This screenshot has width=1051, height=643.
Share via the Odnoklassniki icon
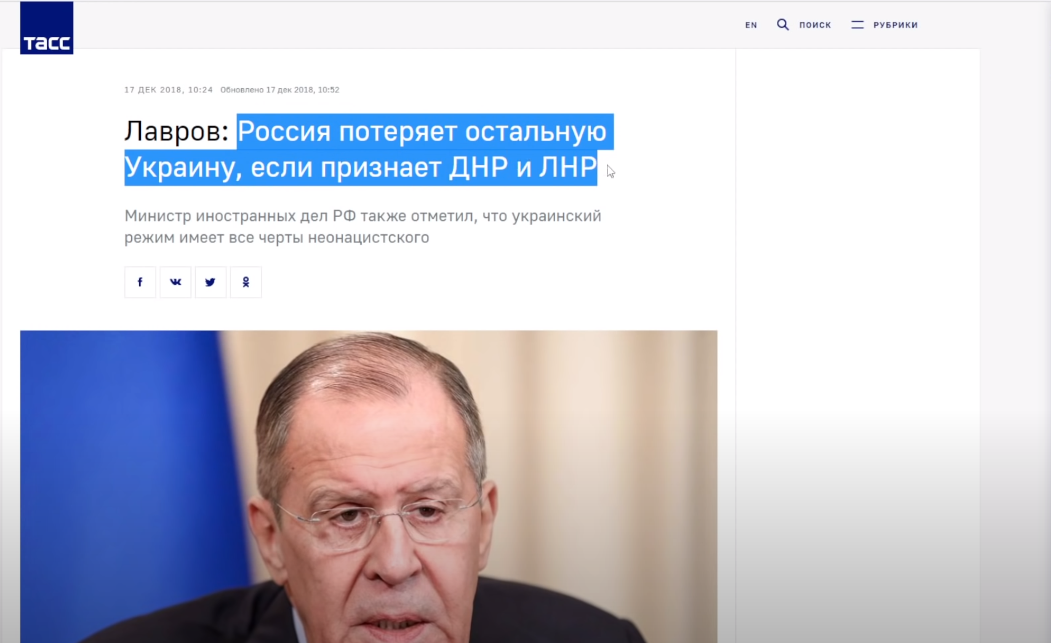coord(246,282)
